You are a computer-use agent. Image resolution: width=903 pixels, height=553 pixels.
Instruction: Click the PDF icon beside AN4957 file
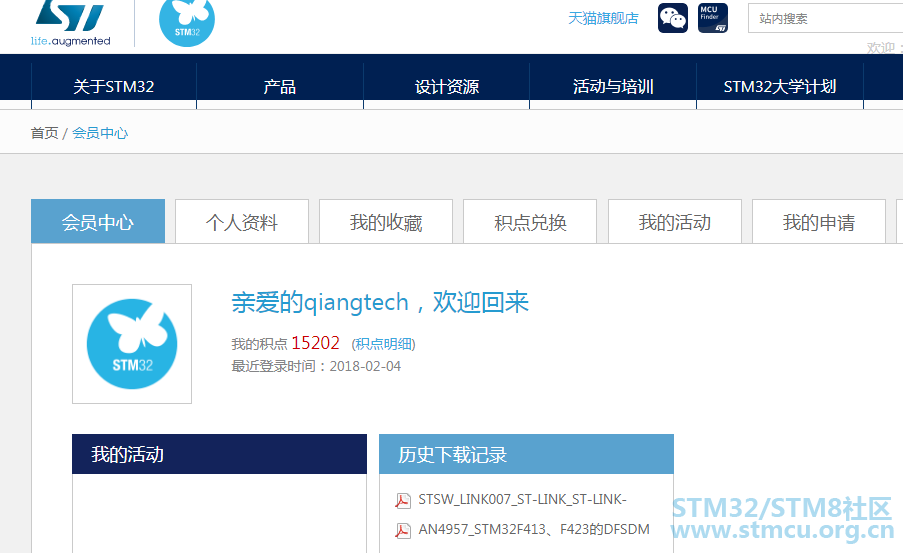[x=403, y=530]
